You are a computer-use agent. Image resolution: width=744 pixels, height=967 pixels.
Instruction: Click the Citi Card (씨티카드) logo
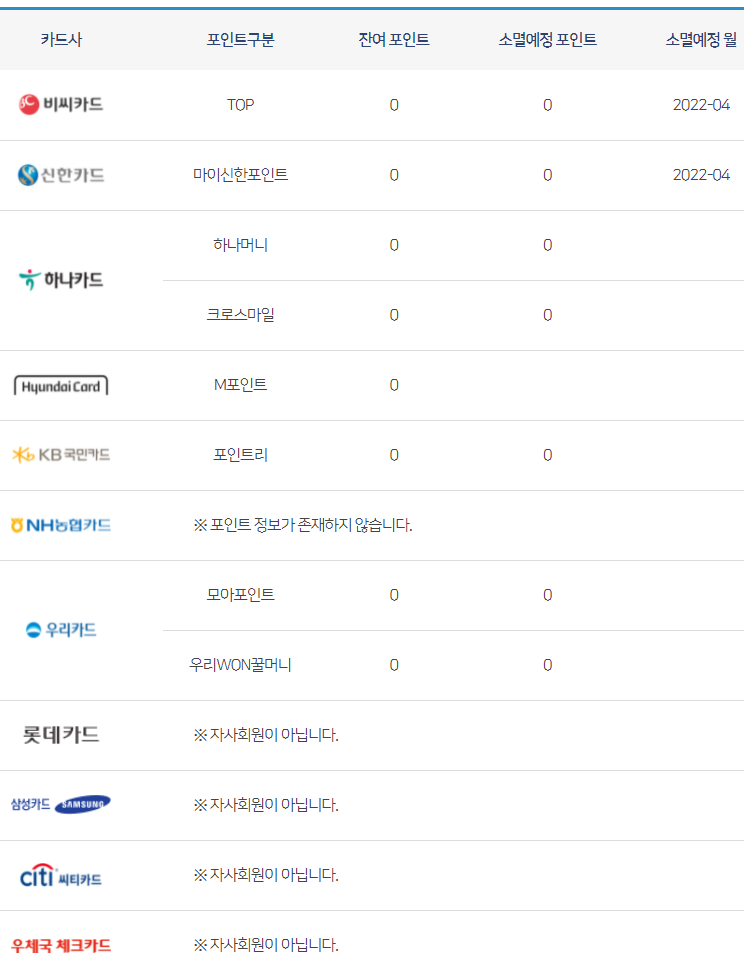coord(60,875)
